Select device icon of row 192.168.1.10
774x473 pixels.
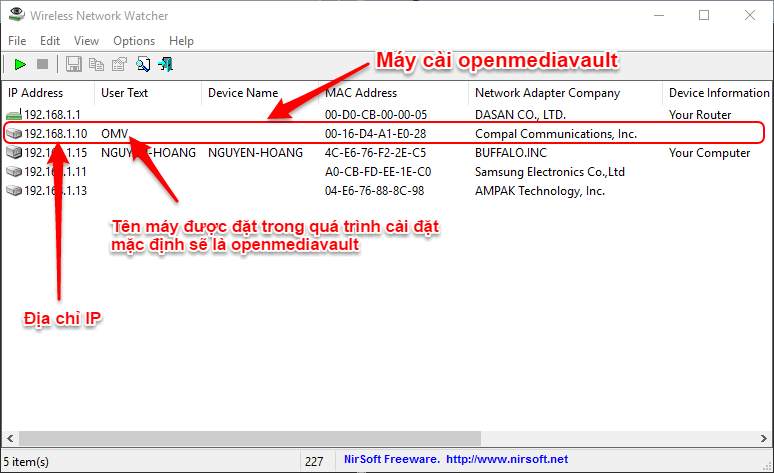(x=14, y=134)
